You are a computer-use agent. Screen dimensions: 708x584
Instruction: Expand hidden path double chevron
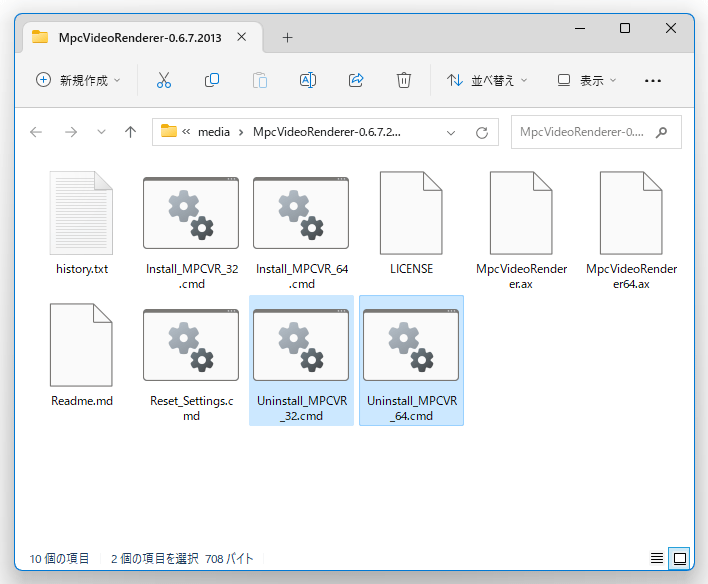click(186, 132)
